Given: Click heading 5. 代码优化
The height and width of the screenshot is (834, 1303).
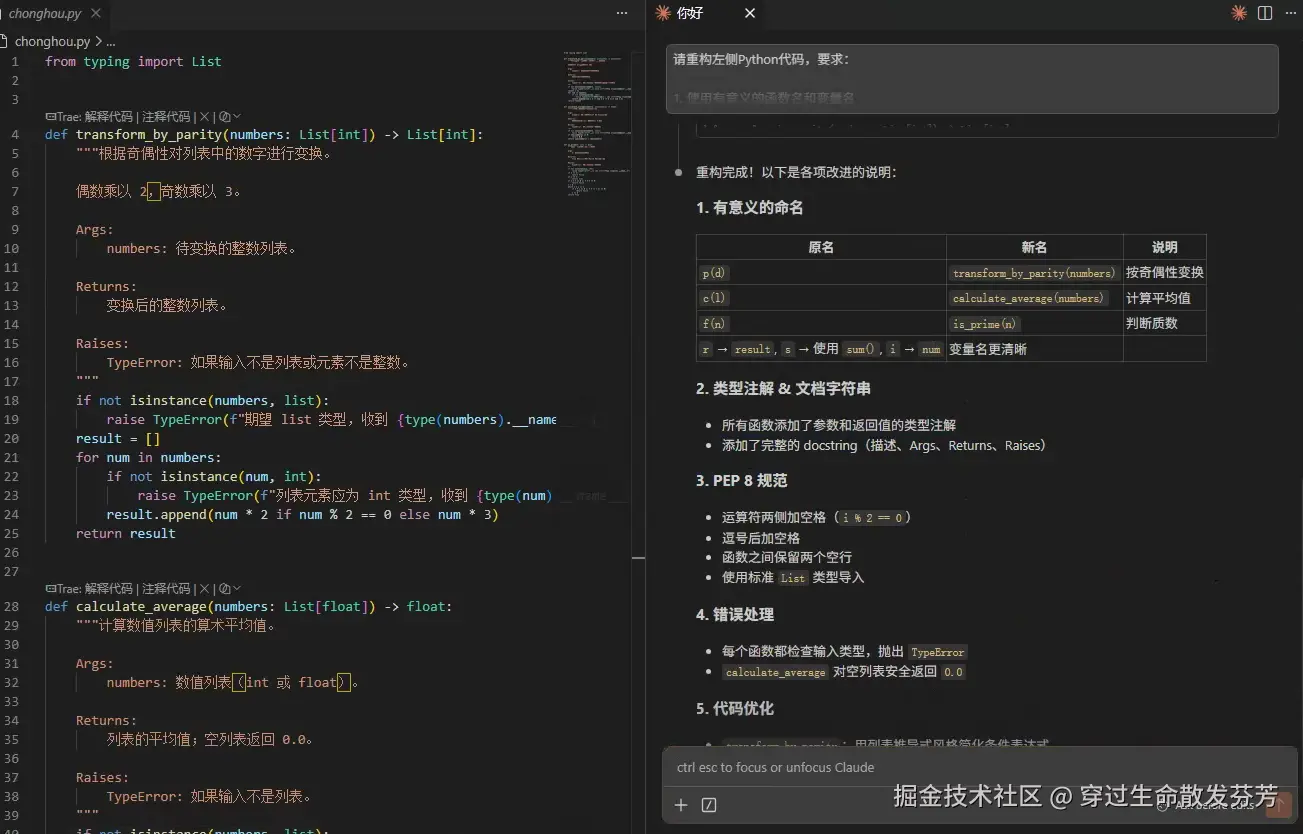Looking at the screenshot, I should click(735, 708).
